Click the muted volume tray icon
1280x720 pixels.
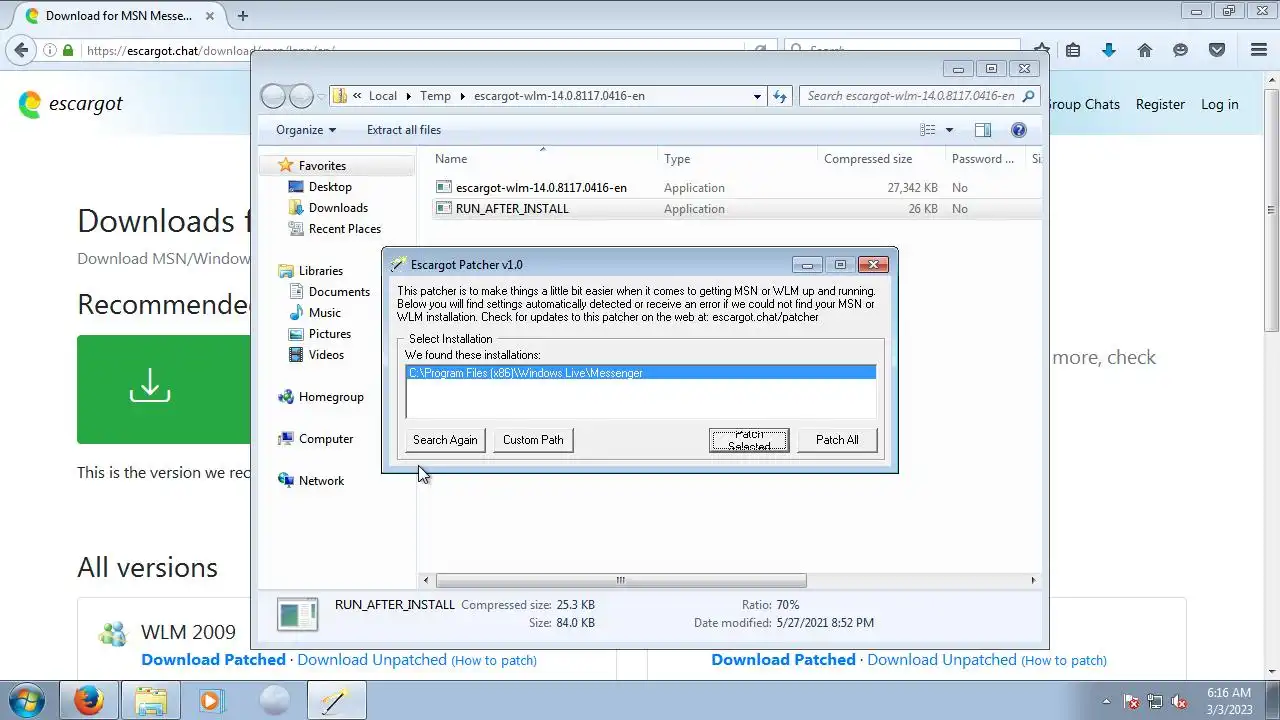(1178, 702)
